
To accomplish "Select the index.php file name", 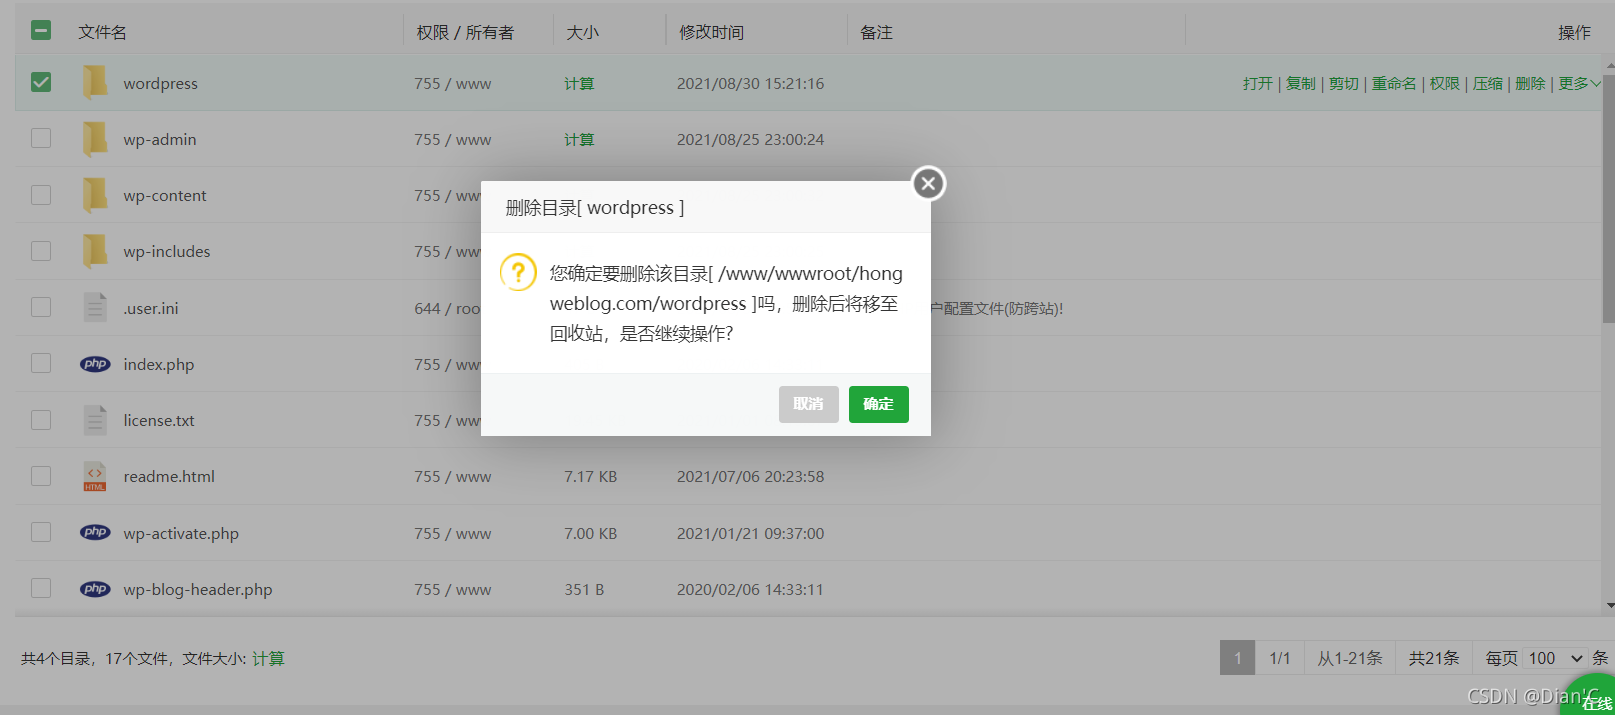I will tap(159, 364).
